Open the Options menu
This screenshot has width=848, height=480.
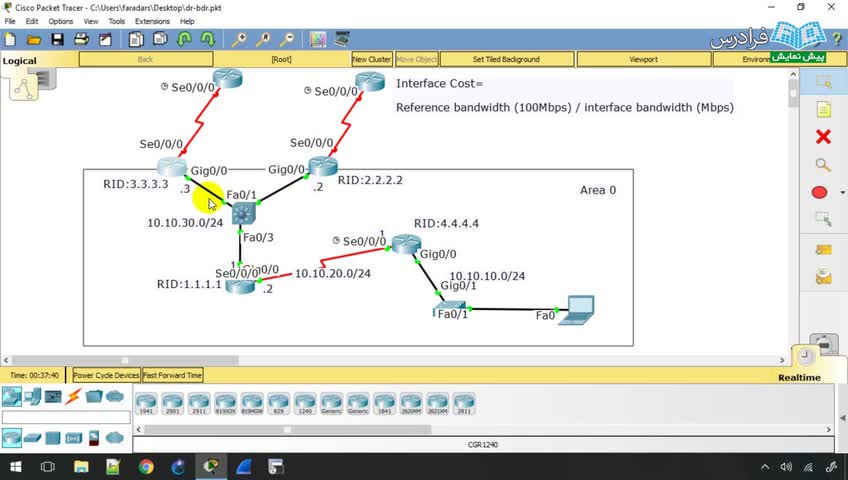[x=61, y=21]
